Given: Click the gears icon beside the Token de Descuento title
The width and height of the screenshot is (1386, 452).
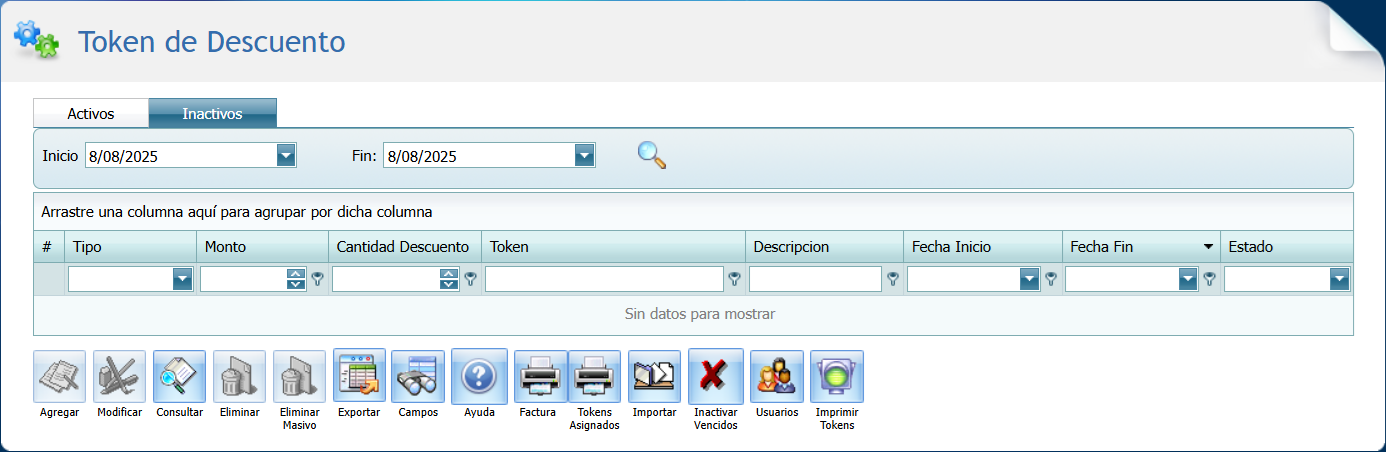Looking at the screenshot, I should click(x=36, y=38).
